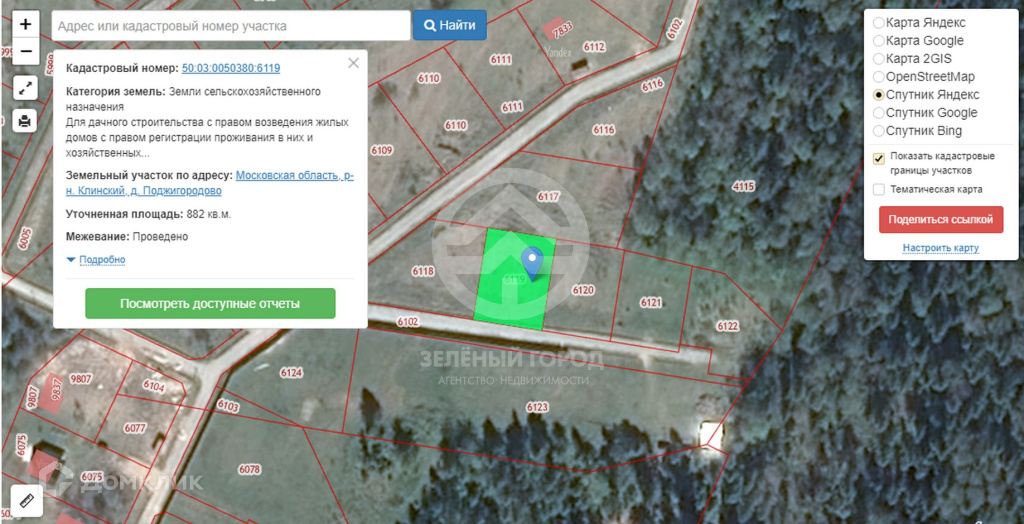Enable Тематическая карта checkbox
Image resolution: width=1024 pixels, height=524 pixels.
879,189
